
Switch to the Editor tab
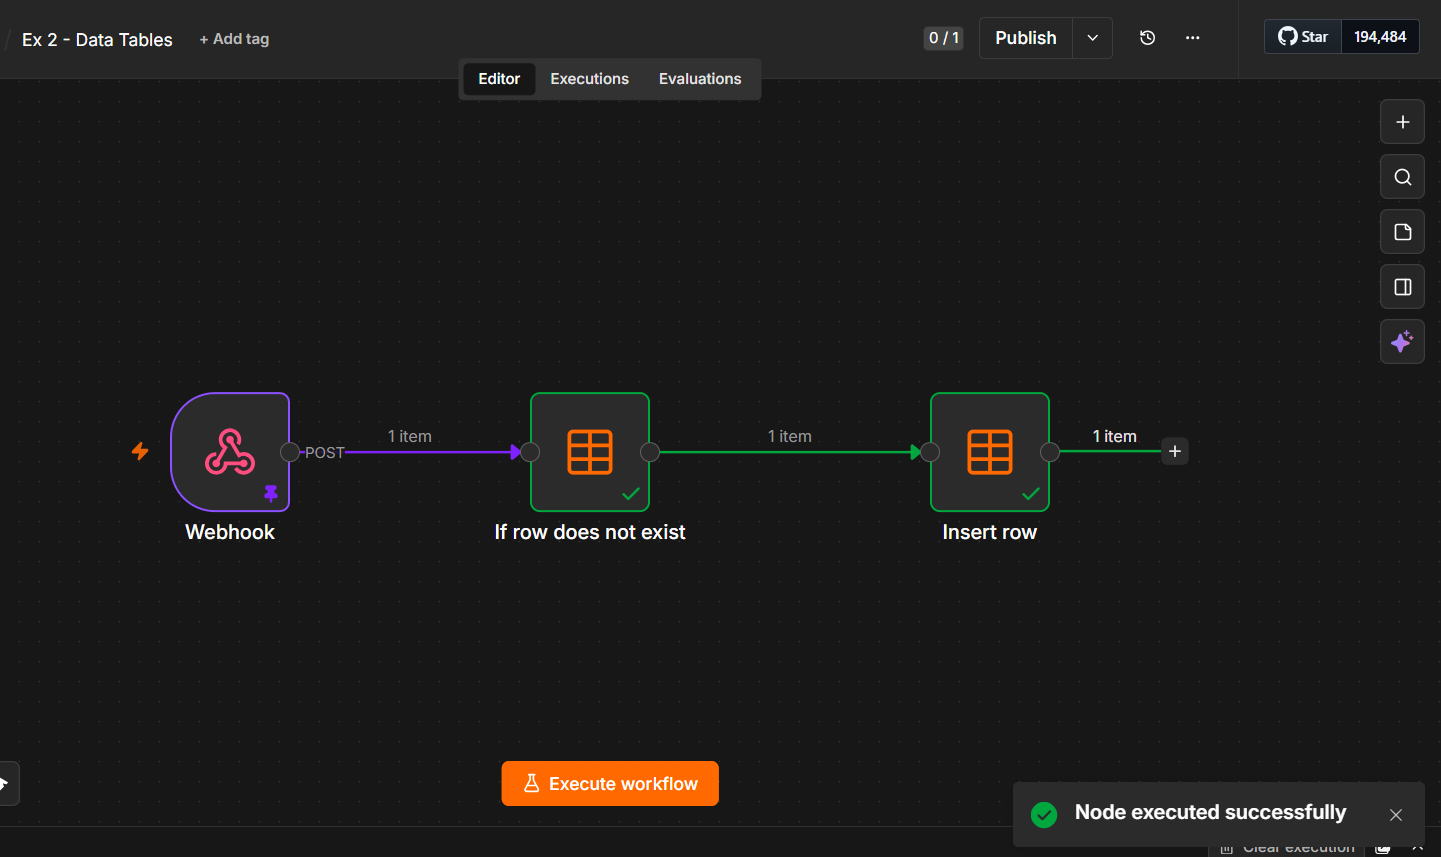(x=499, y=79)
